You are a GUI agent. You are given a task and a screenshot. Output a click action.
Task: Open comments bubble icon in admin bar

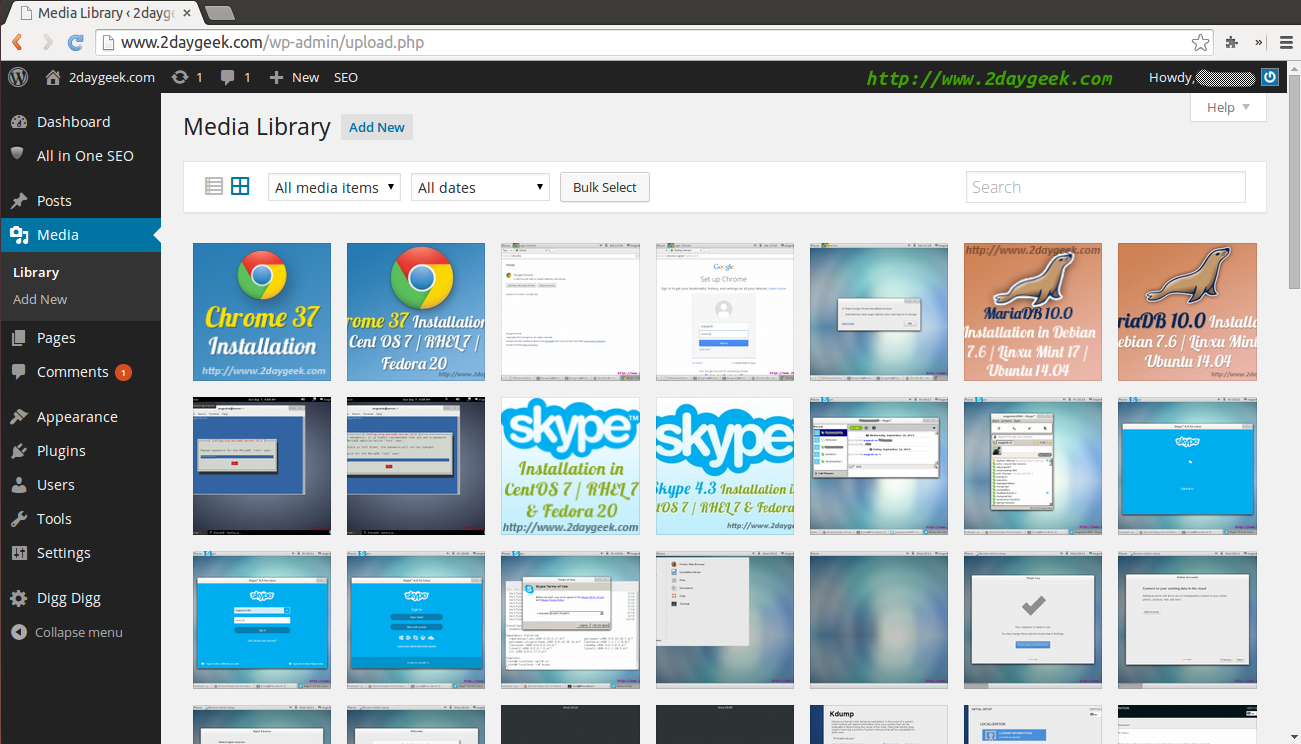point(229,77)
